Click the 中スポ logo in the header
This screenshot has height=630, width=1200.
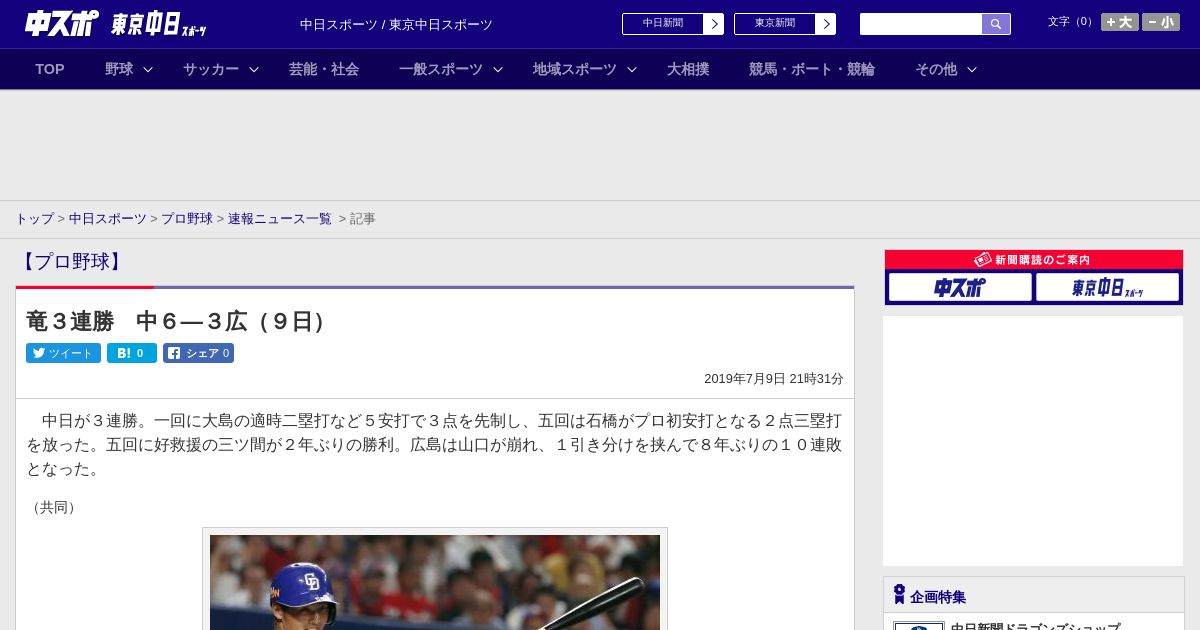click(62, 23)
